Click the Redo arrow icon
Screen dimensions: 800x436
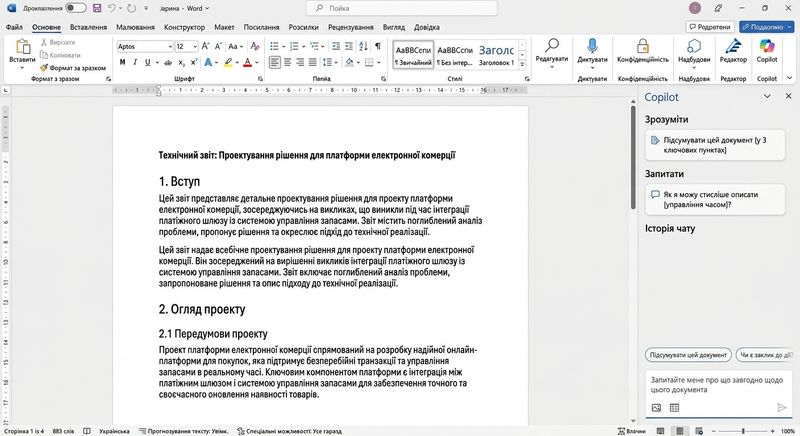(x=132, y=8)
